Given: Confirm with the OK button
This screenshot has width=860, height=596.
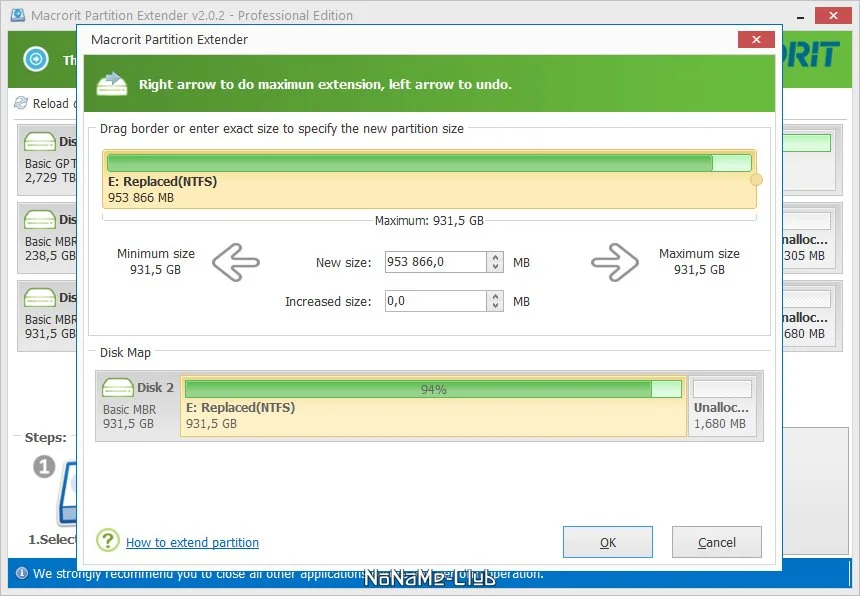Looking at the screenshot, I should [608, 542].
